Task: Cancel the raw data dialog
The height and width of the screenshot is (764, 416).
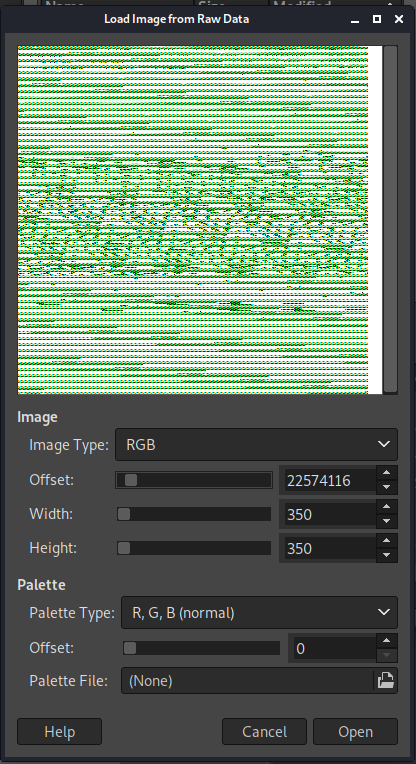Action: click(x=264, y=731)
